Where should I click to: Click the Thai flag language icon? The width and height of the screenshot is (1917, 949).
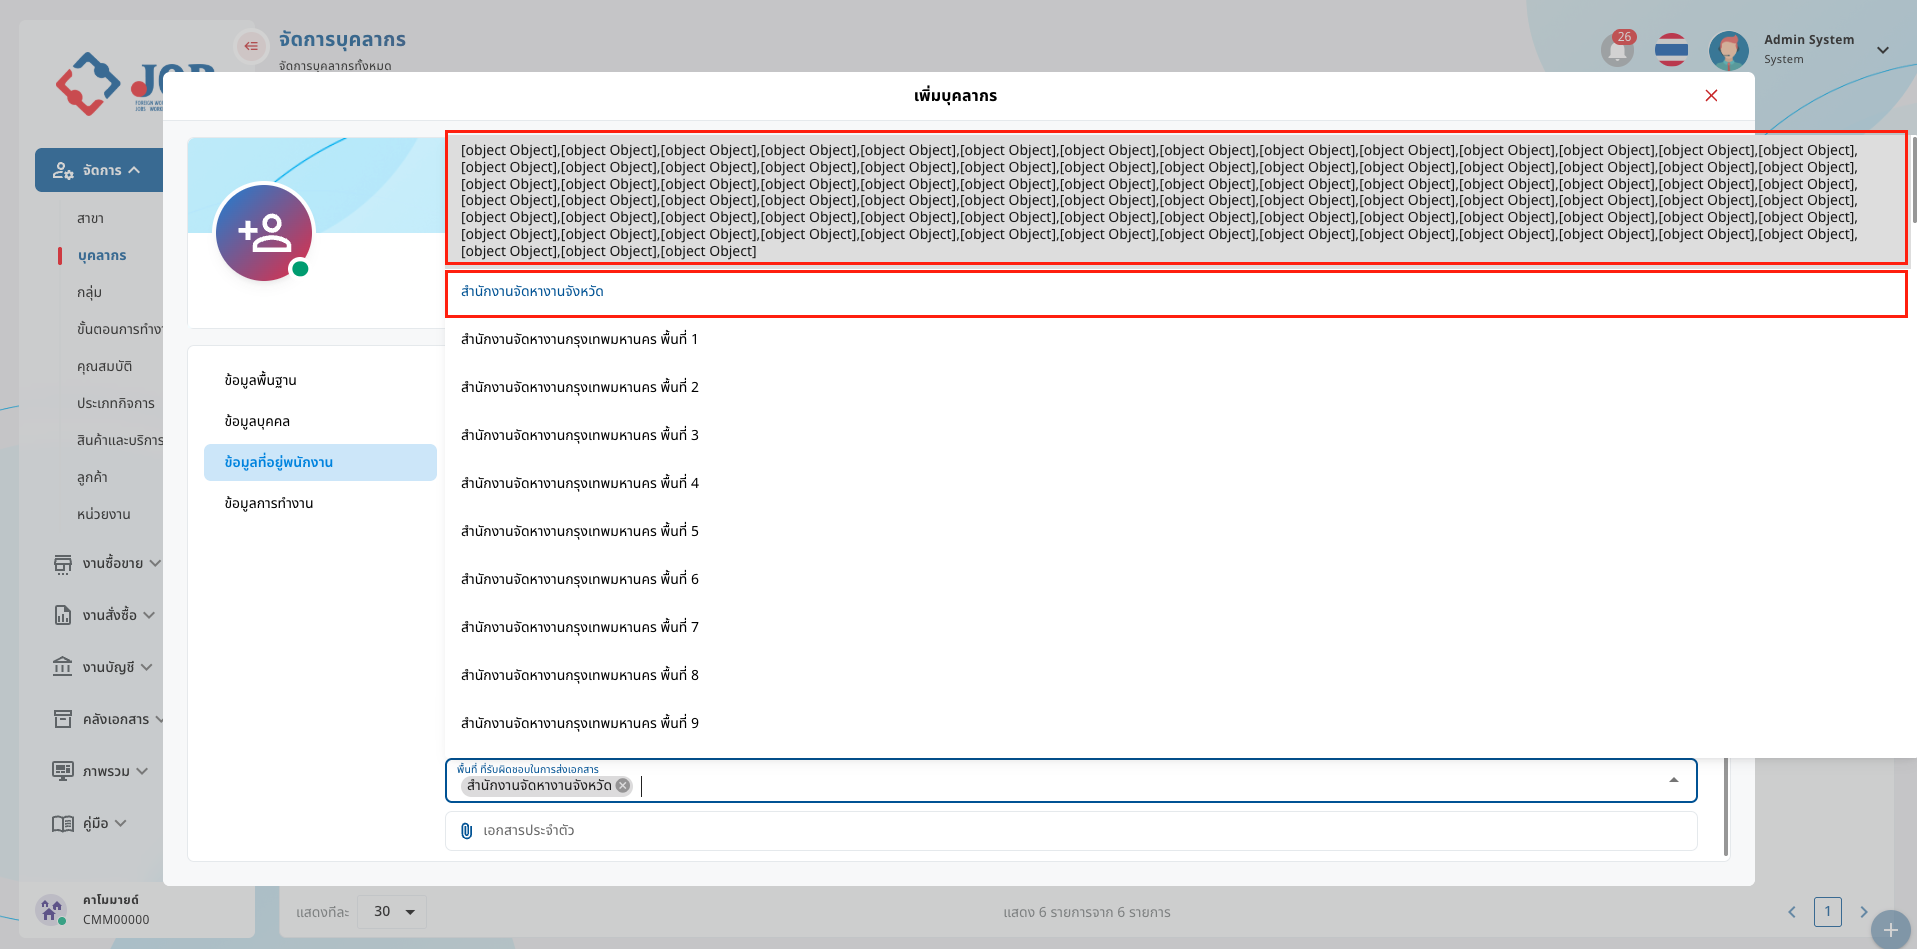click(x=1671, y=49)
